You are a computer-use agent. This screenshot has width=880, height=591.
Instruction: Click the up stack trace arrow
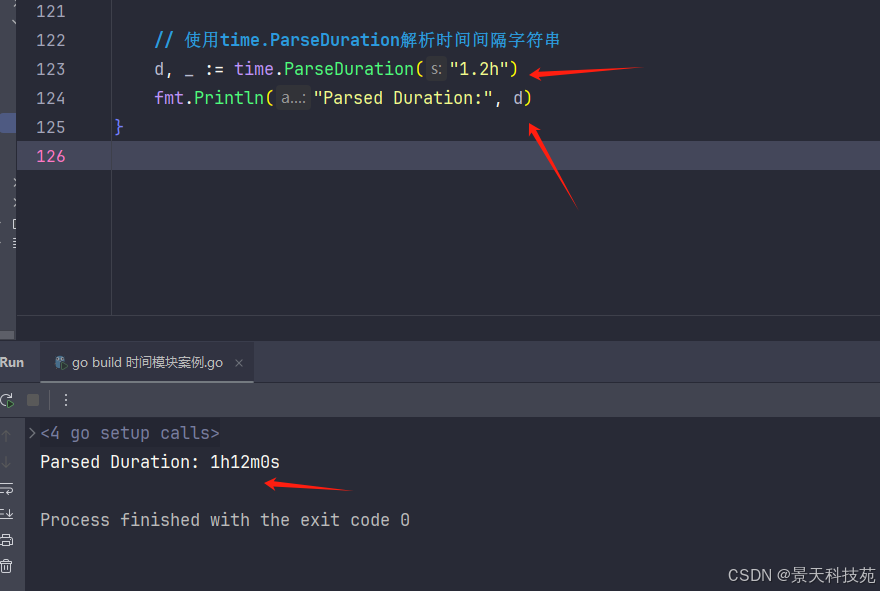click(7, 436)
